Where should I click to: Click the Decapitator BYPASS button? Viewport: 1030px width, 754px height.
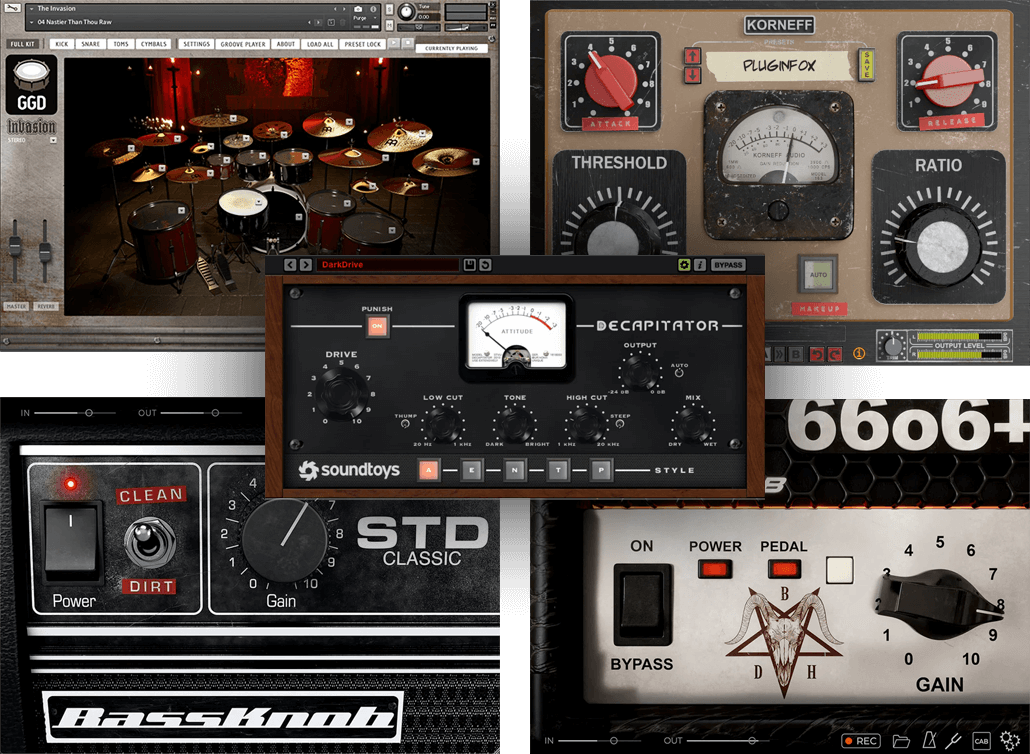click(728, 265)
